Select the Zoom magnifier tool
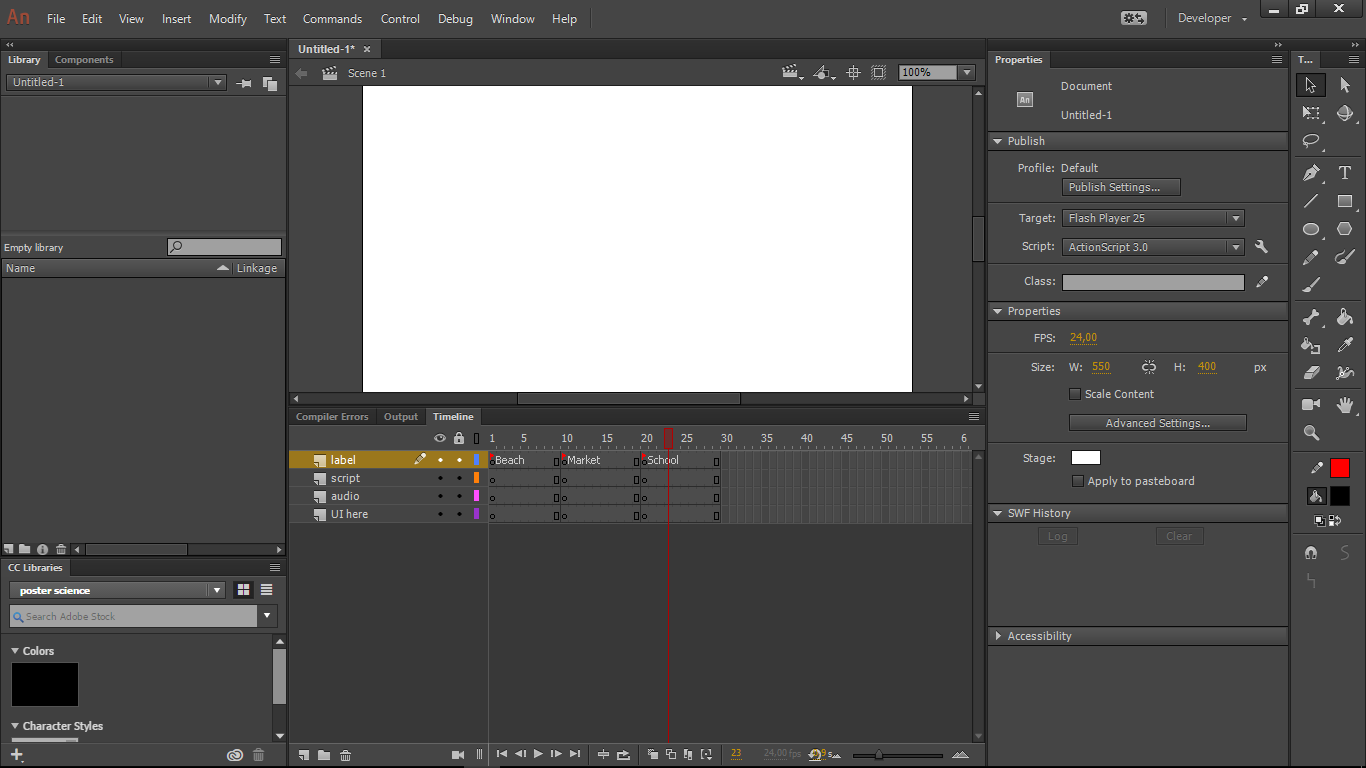The image size is (1366, 768). coord(1311,433)
